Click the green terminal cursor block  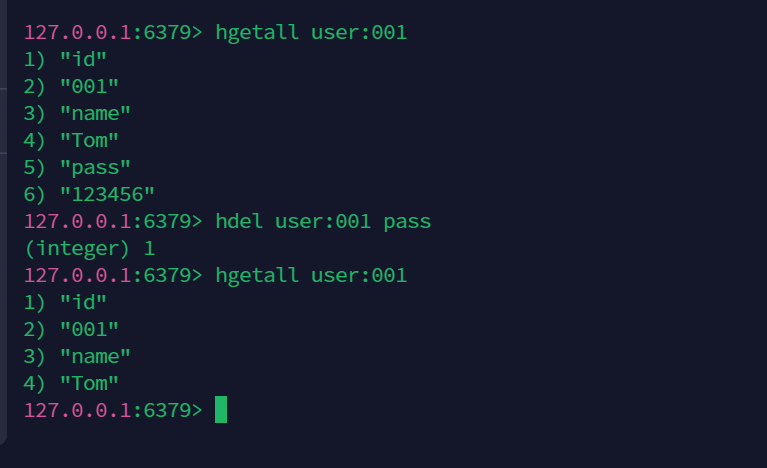point(221,410)
